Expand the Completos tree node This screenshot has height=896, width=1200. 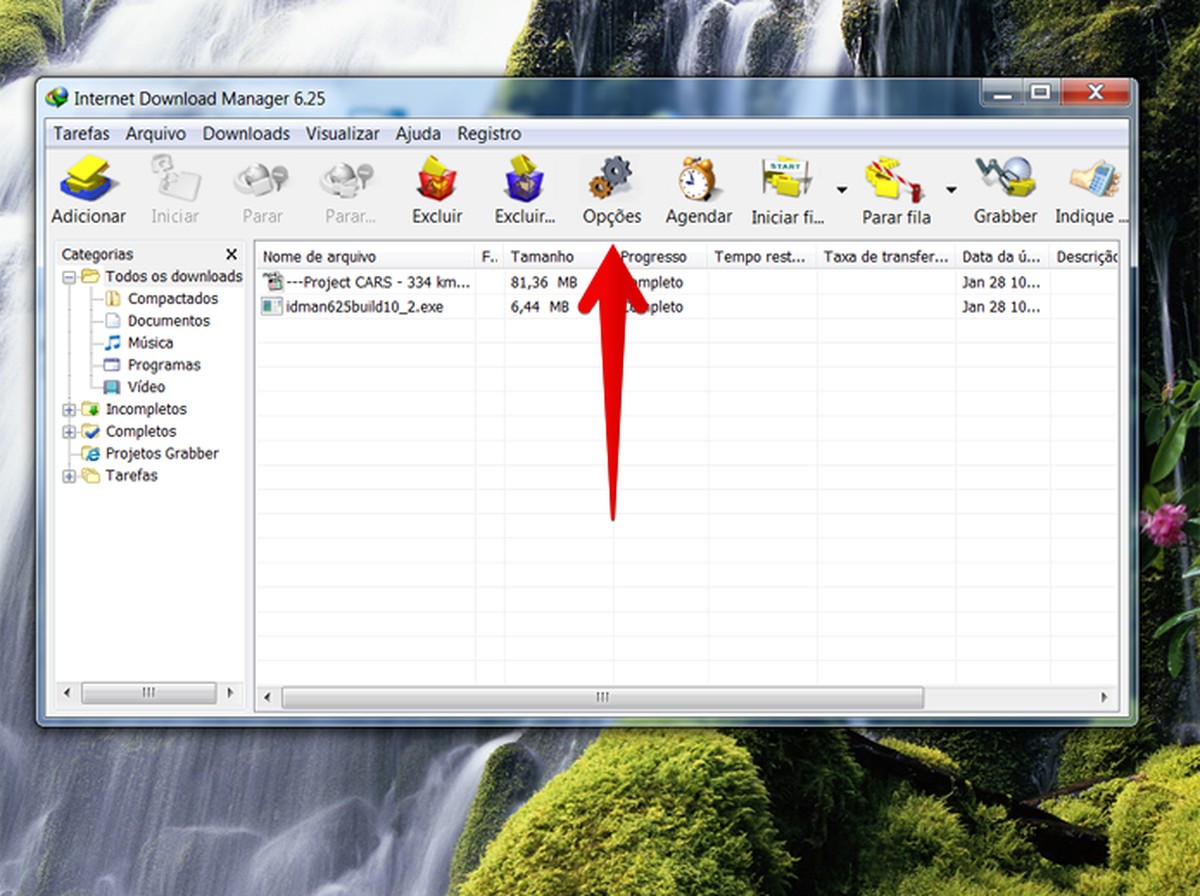(x=68, y=431)
